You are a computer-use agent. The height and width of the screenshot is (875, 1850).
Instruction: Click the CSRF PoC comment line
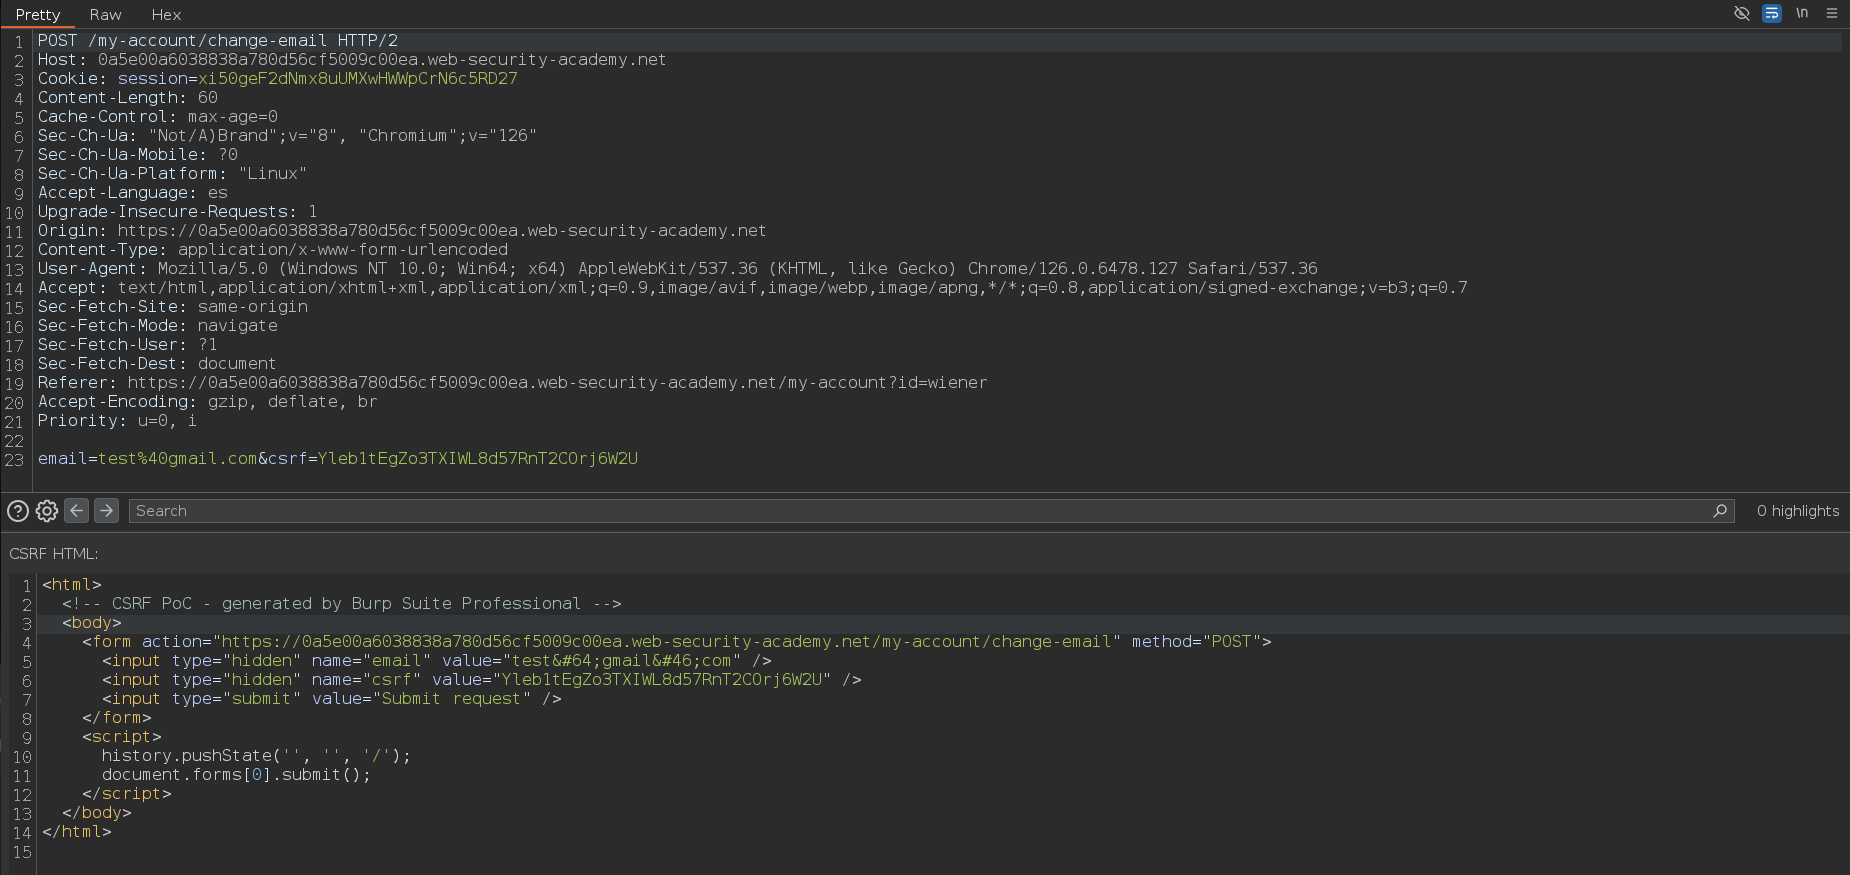(342, 604)
